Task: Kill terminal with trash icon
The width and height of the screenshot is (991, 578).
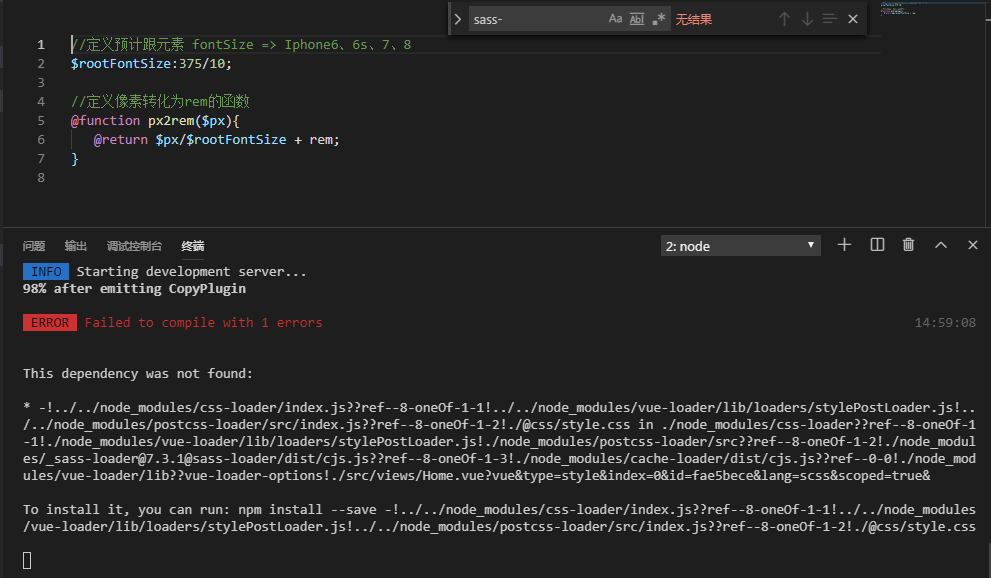Action: tap(908, 244)
